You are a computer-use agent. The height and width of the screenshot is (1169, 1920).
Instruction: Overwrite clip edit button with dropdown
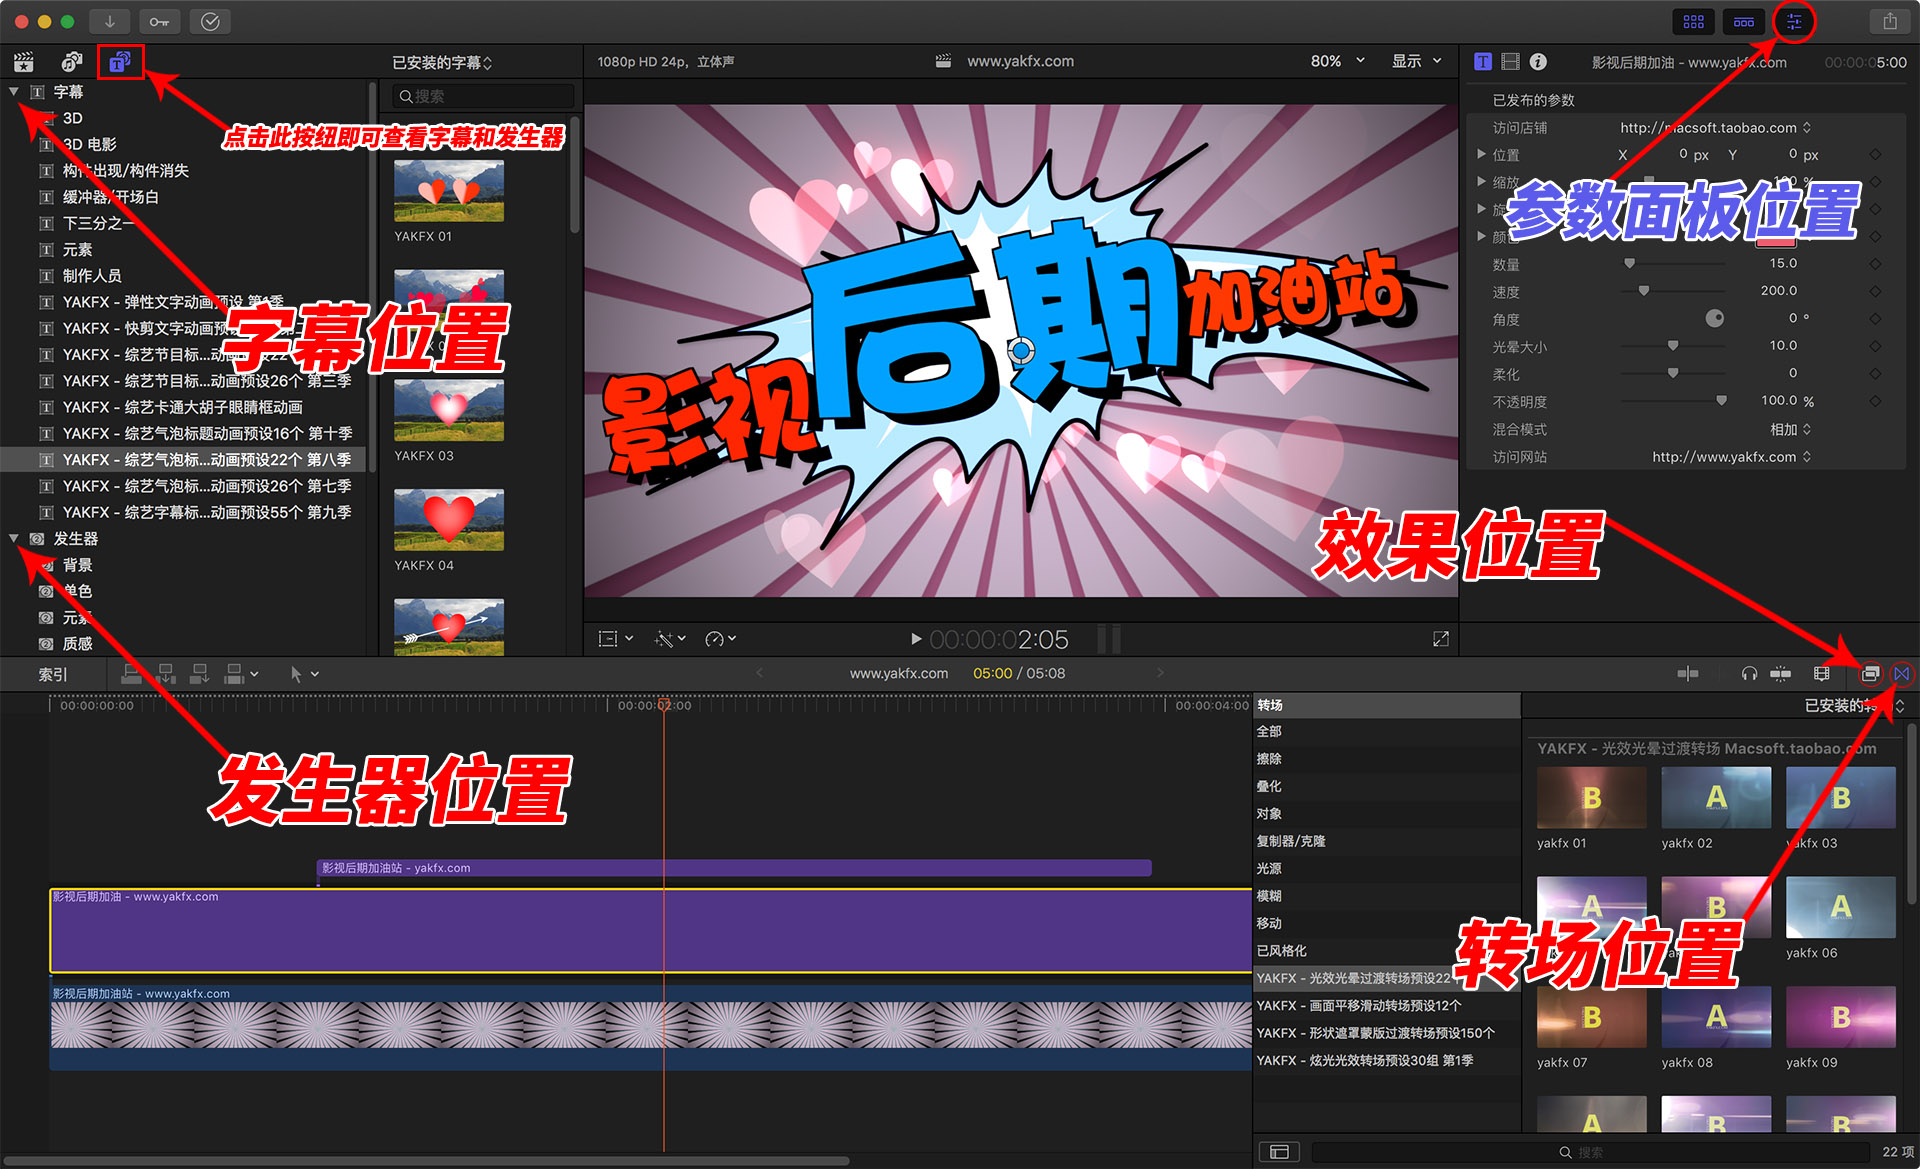[x=241, y=674]
